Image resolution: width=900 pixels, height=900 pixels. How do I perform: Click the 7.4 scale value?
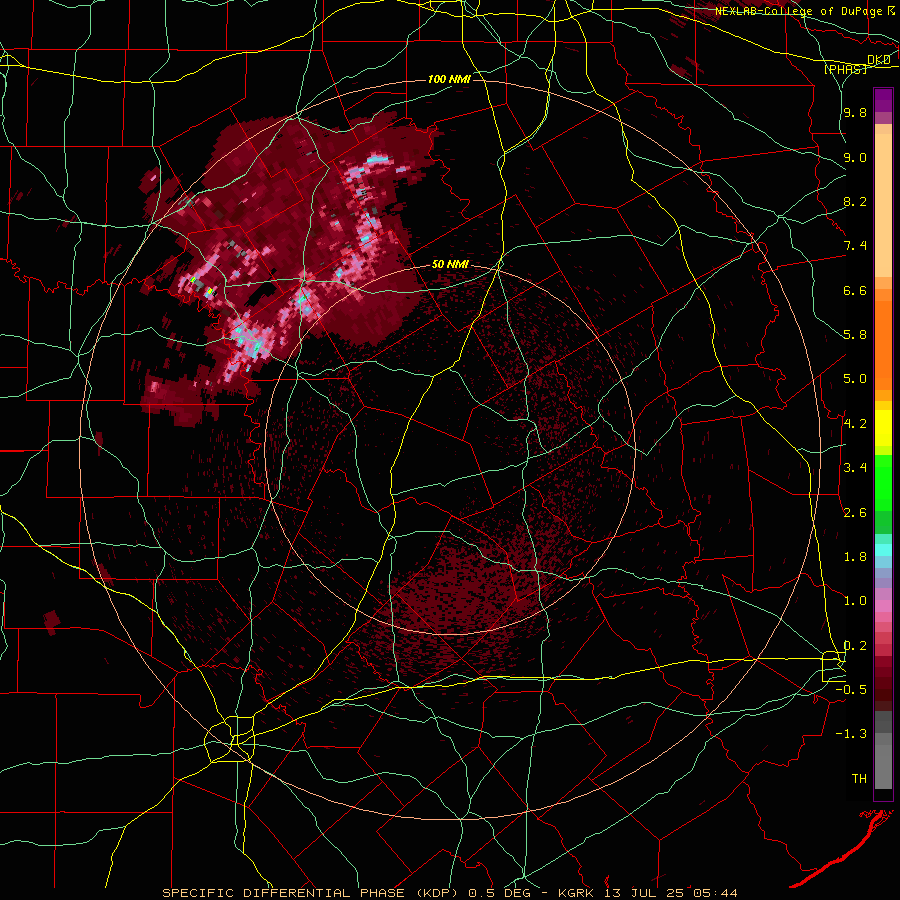(855, 246)
